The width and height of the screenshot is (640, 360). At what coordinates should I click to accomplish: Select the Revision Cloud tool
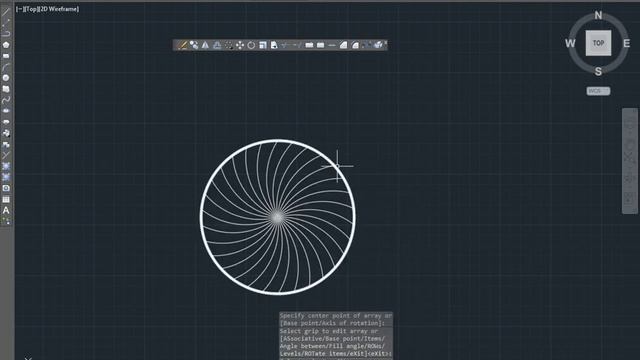point(6,89)
